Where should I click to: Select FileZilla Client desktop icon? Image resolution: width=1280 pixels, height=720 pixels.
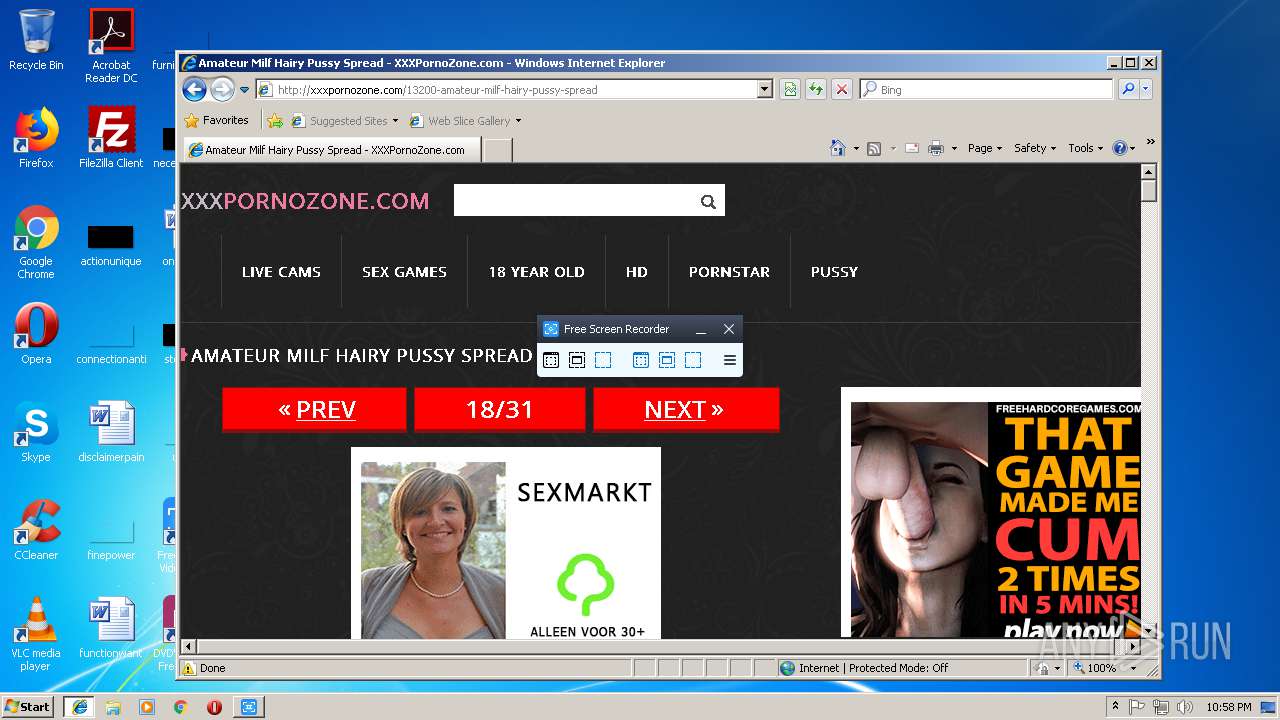111,138
